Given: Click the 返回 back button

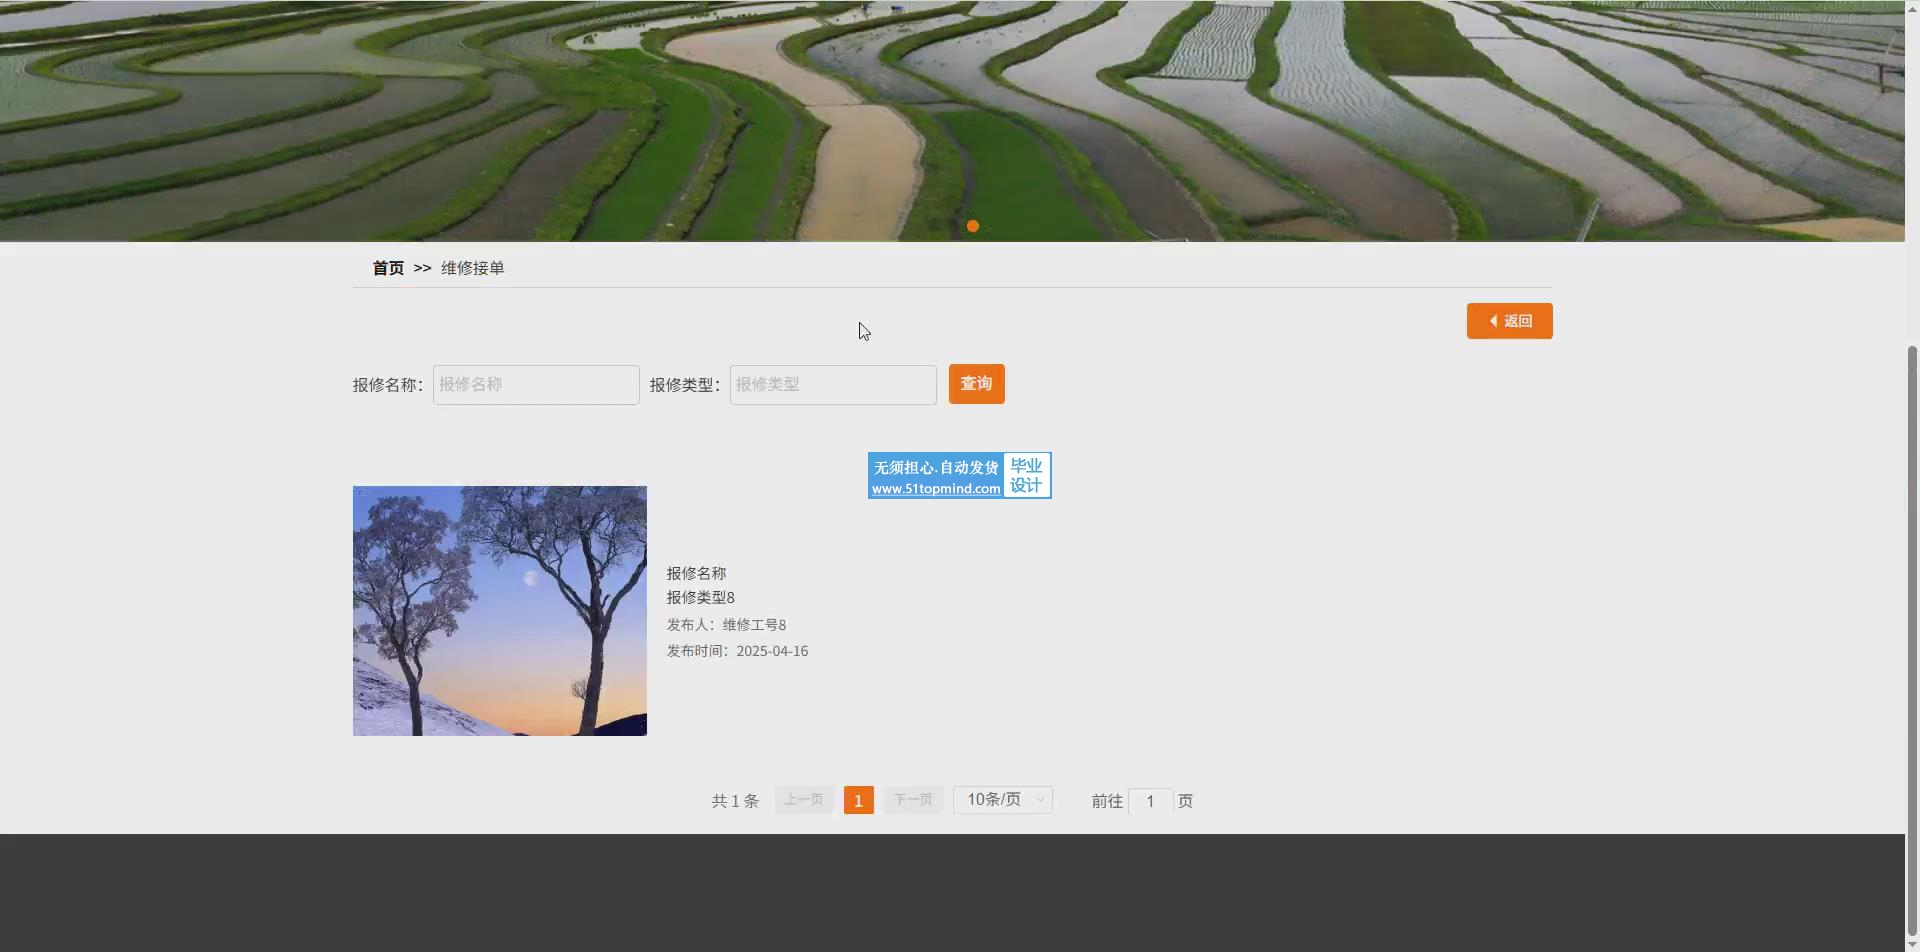Looking at the screenshot, I should click(x=1509, y=321).
